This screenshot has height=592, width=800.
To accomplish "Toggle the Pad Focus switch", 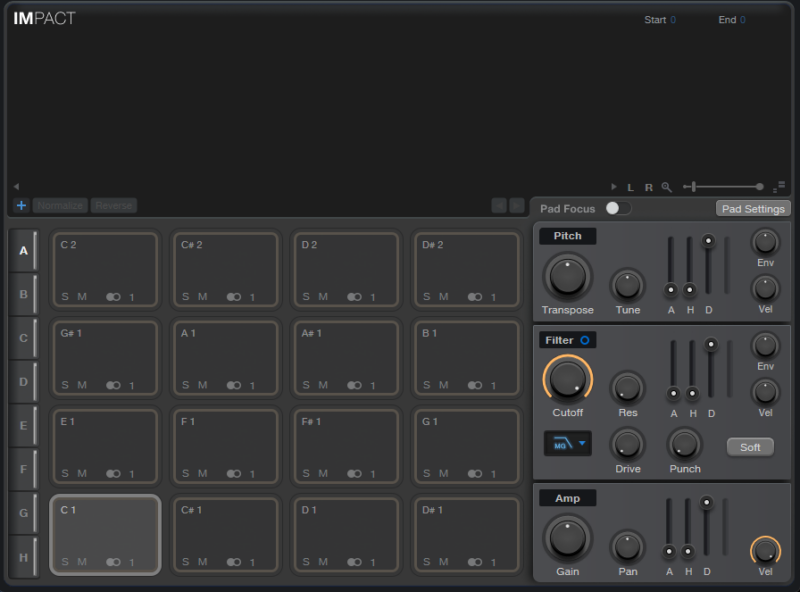I will (x=618, y=208).
